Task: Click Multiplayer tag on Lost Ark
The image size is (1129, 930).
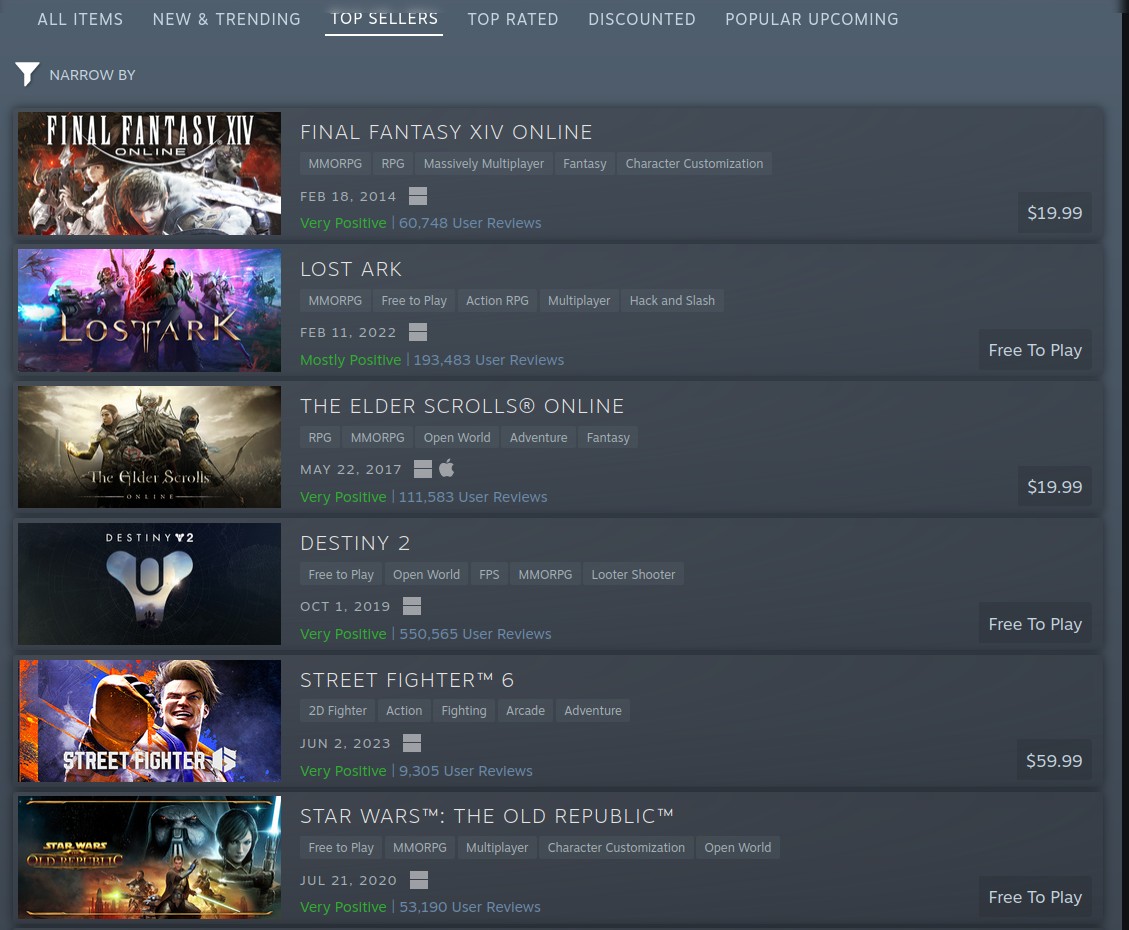Action: click(x=579, y=300)
